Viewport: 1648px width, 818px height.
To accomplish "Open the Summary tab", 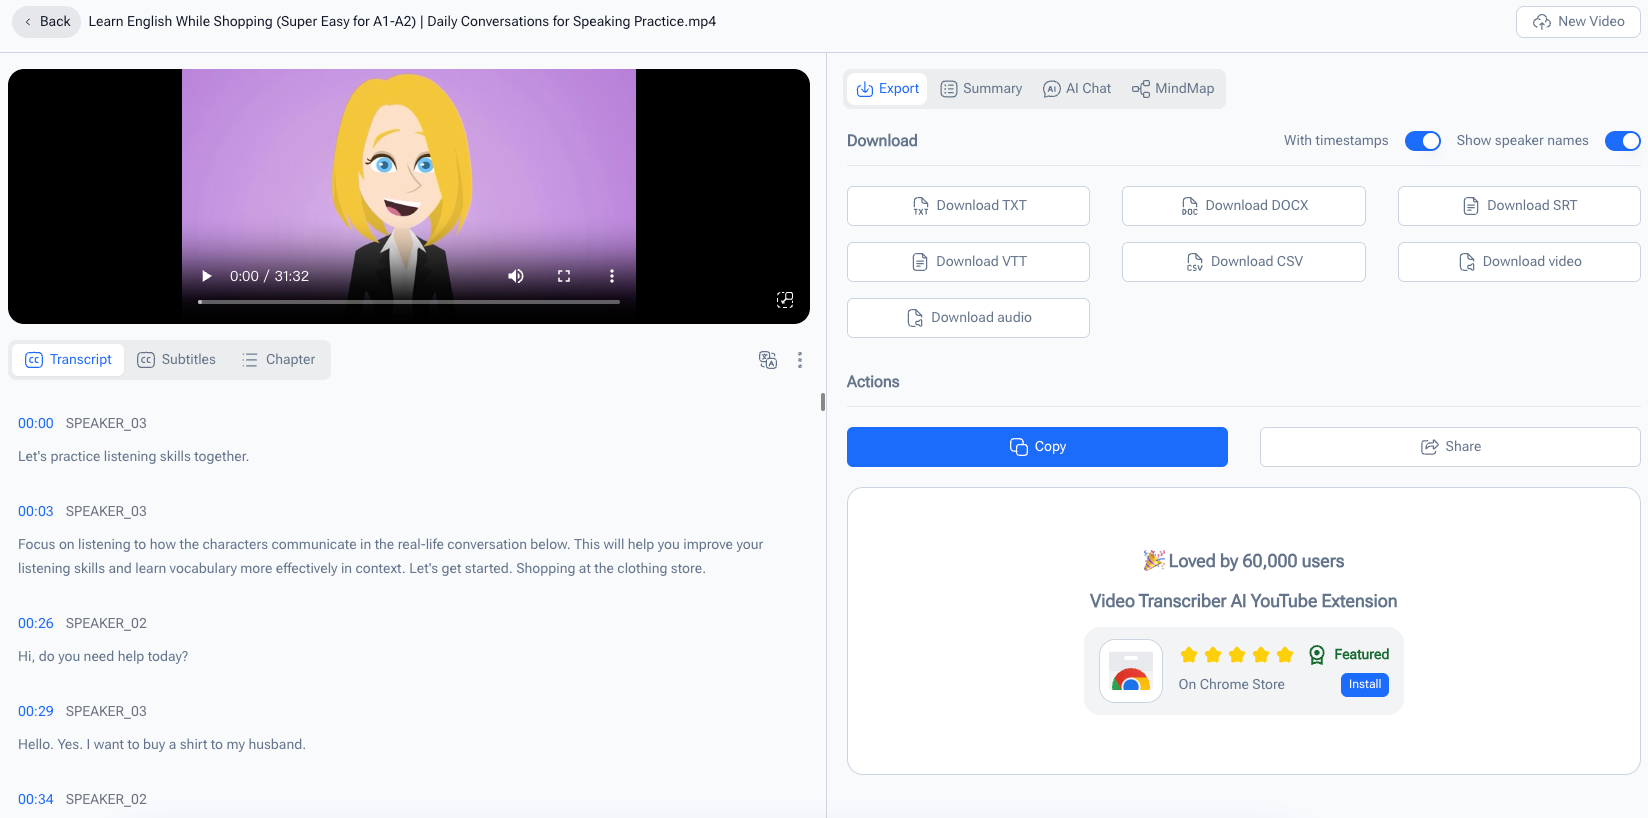I will [981, 89].
